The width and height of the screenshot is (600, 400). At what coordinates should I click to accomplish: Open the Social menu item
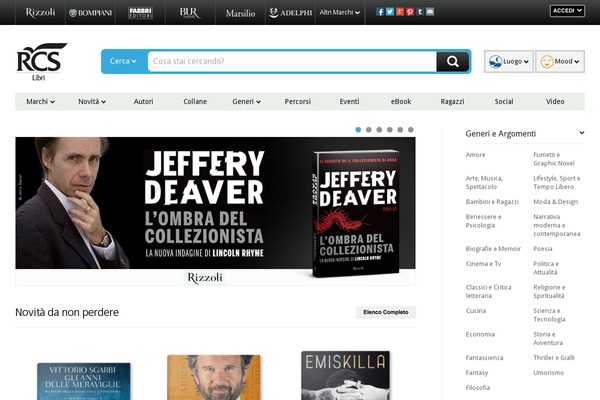point(504,101)
